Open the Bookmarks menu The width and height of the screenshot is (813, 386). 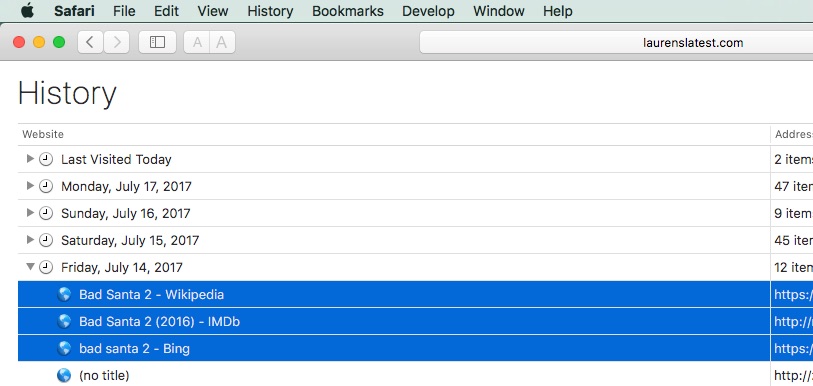tap(348, 11)
